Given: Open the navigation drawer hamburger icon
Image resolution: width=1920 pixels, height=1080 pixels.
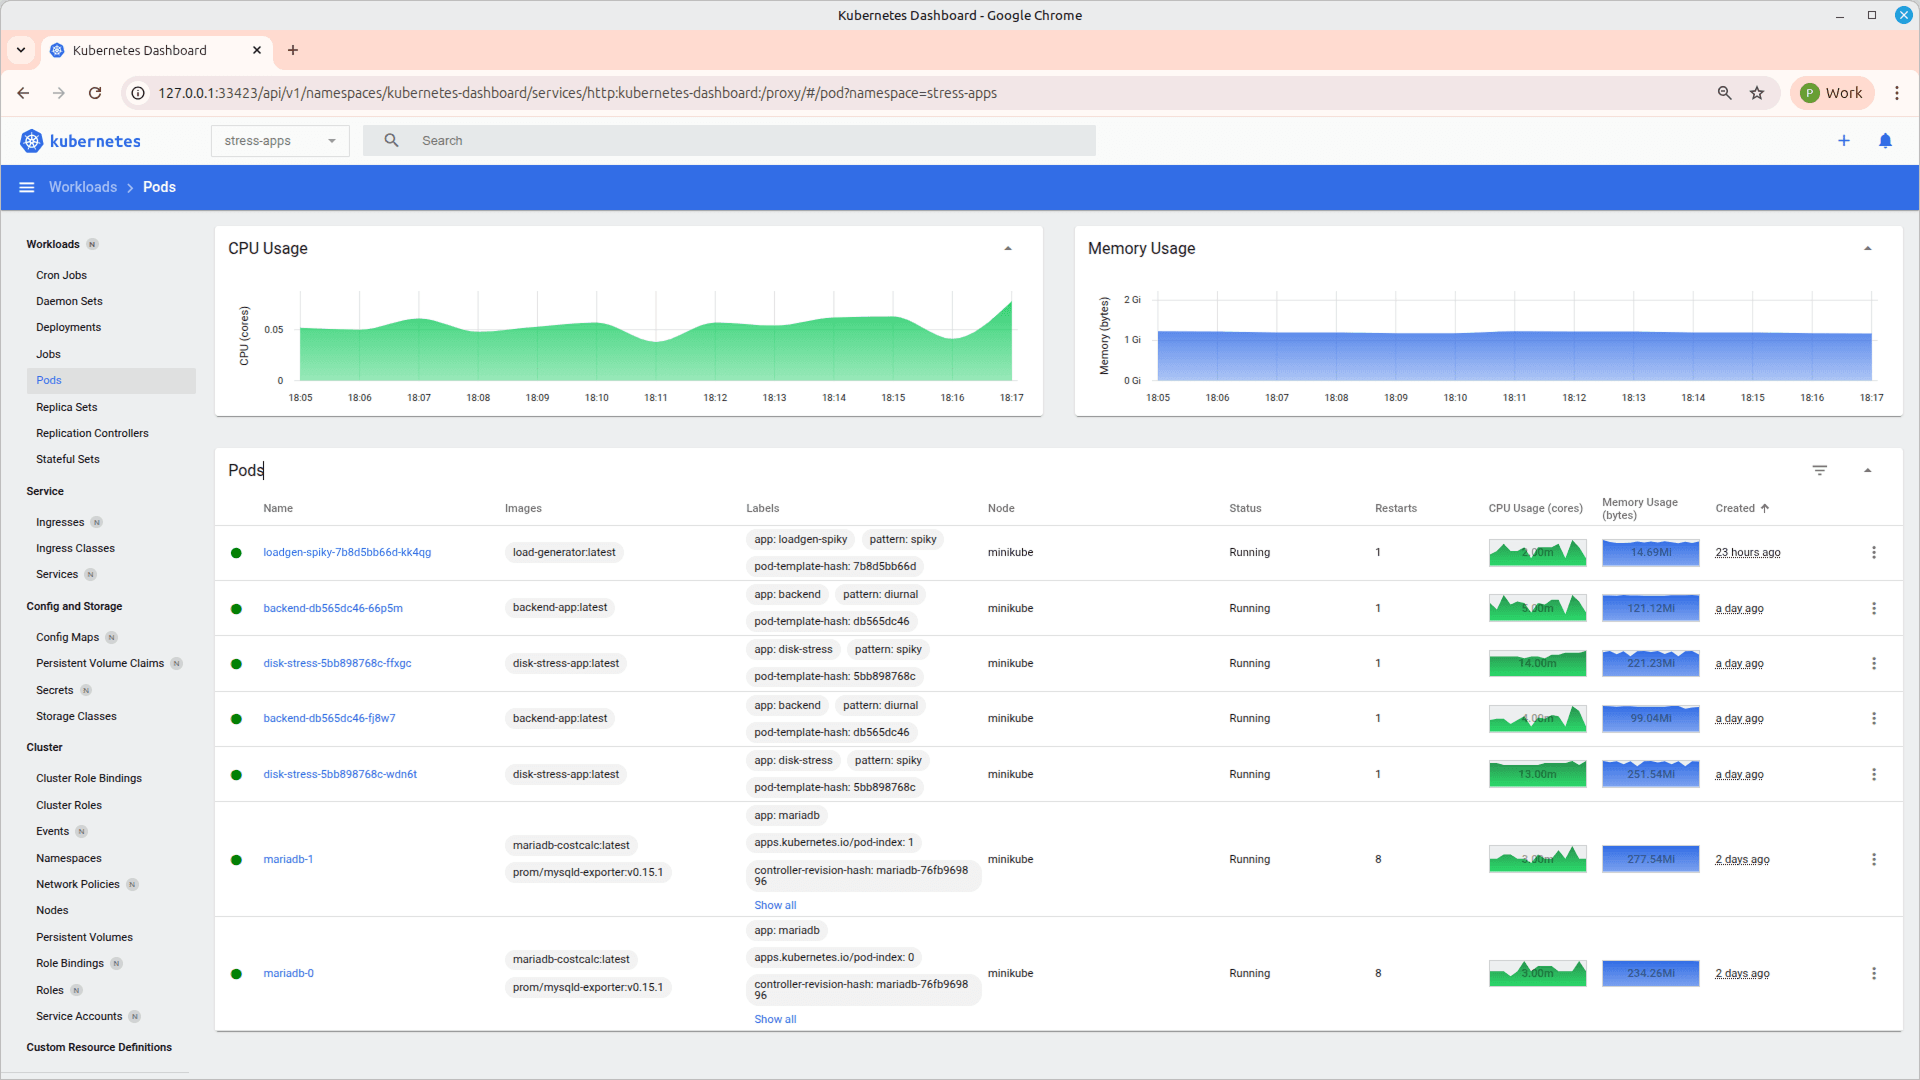Looking at the screenshot, I should pyautogui.click(x=26, y=187).
